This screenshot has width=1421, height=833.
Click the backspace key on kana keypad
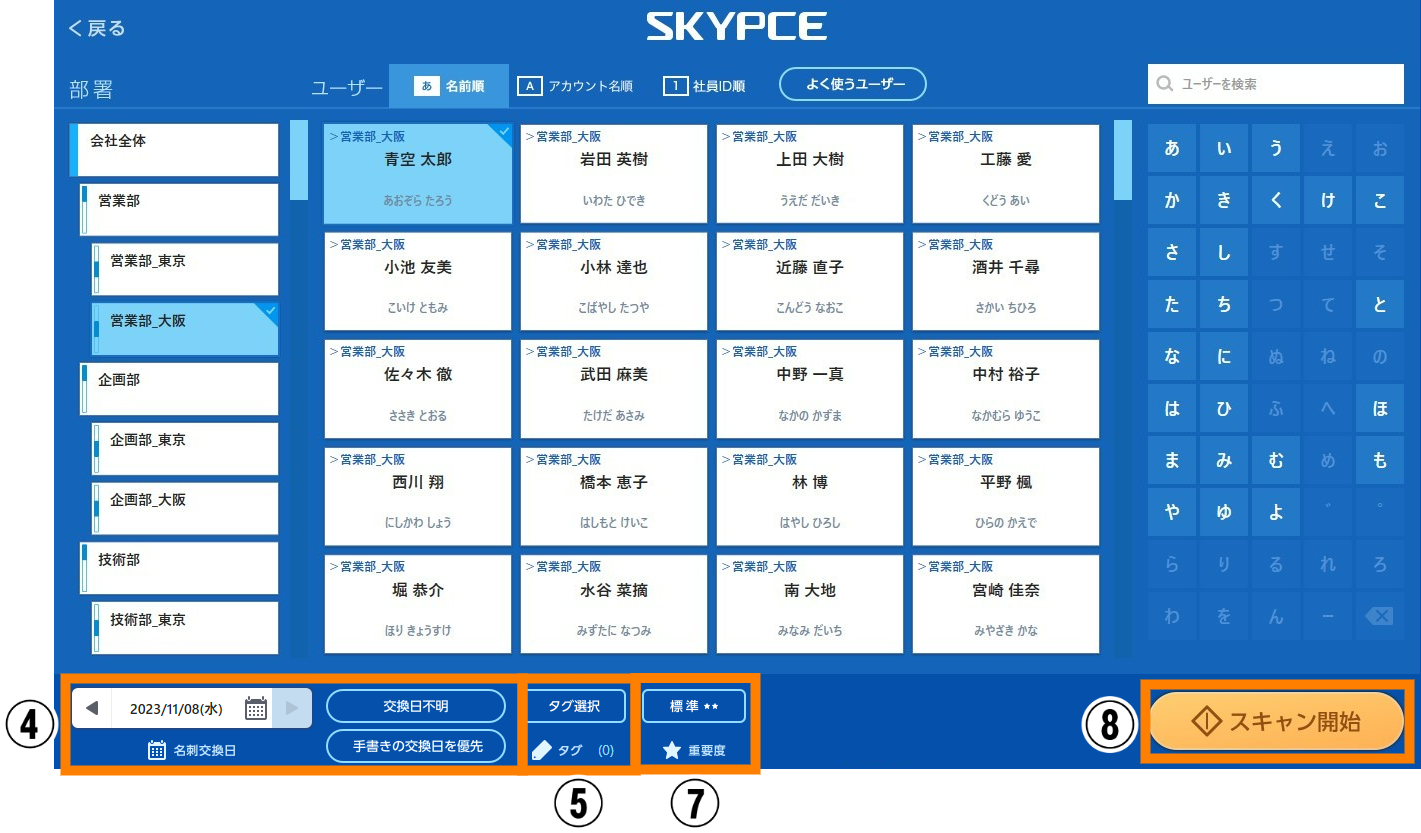pos(1379,617)
